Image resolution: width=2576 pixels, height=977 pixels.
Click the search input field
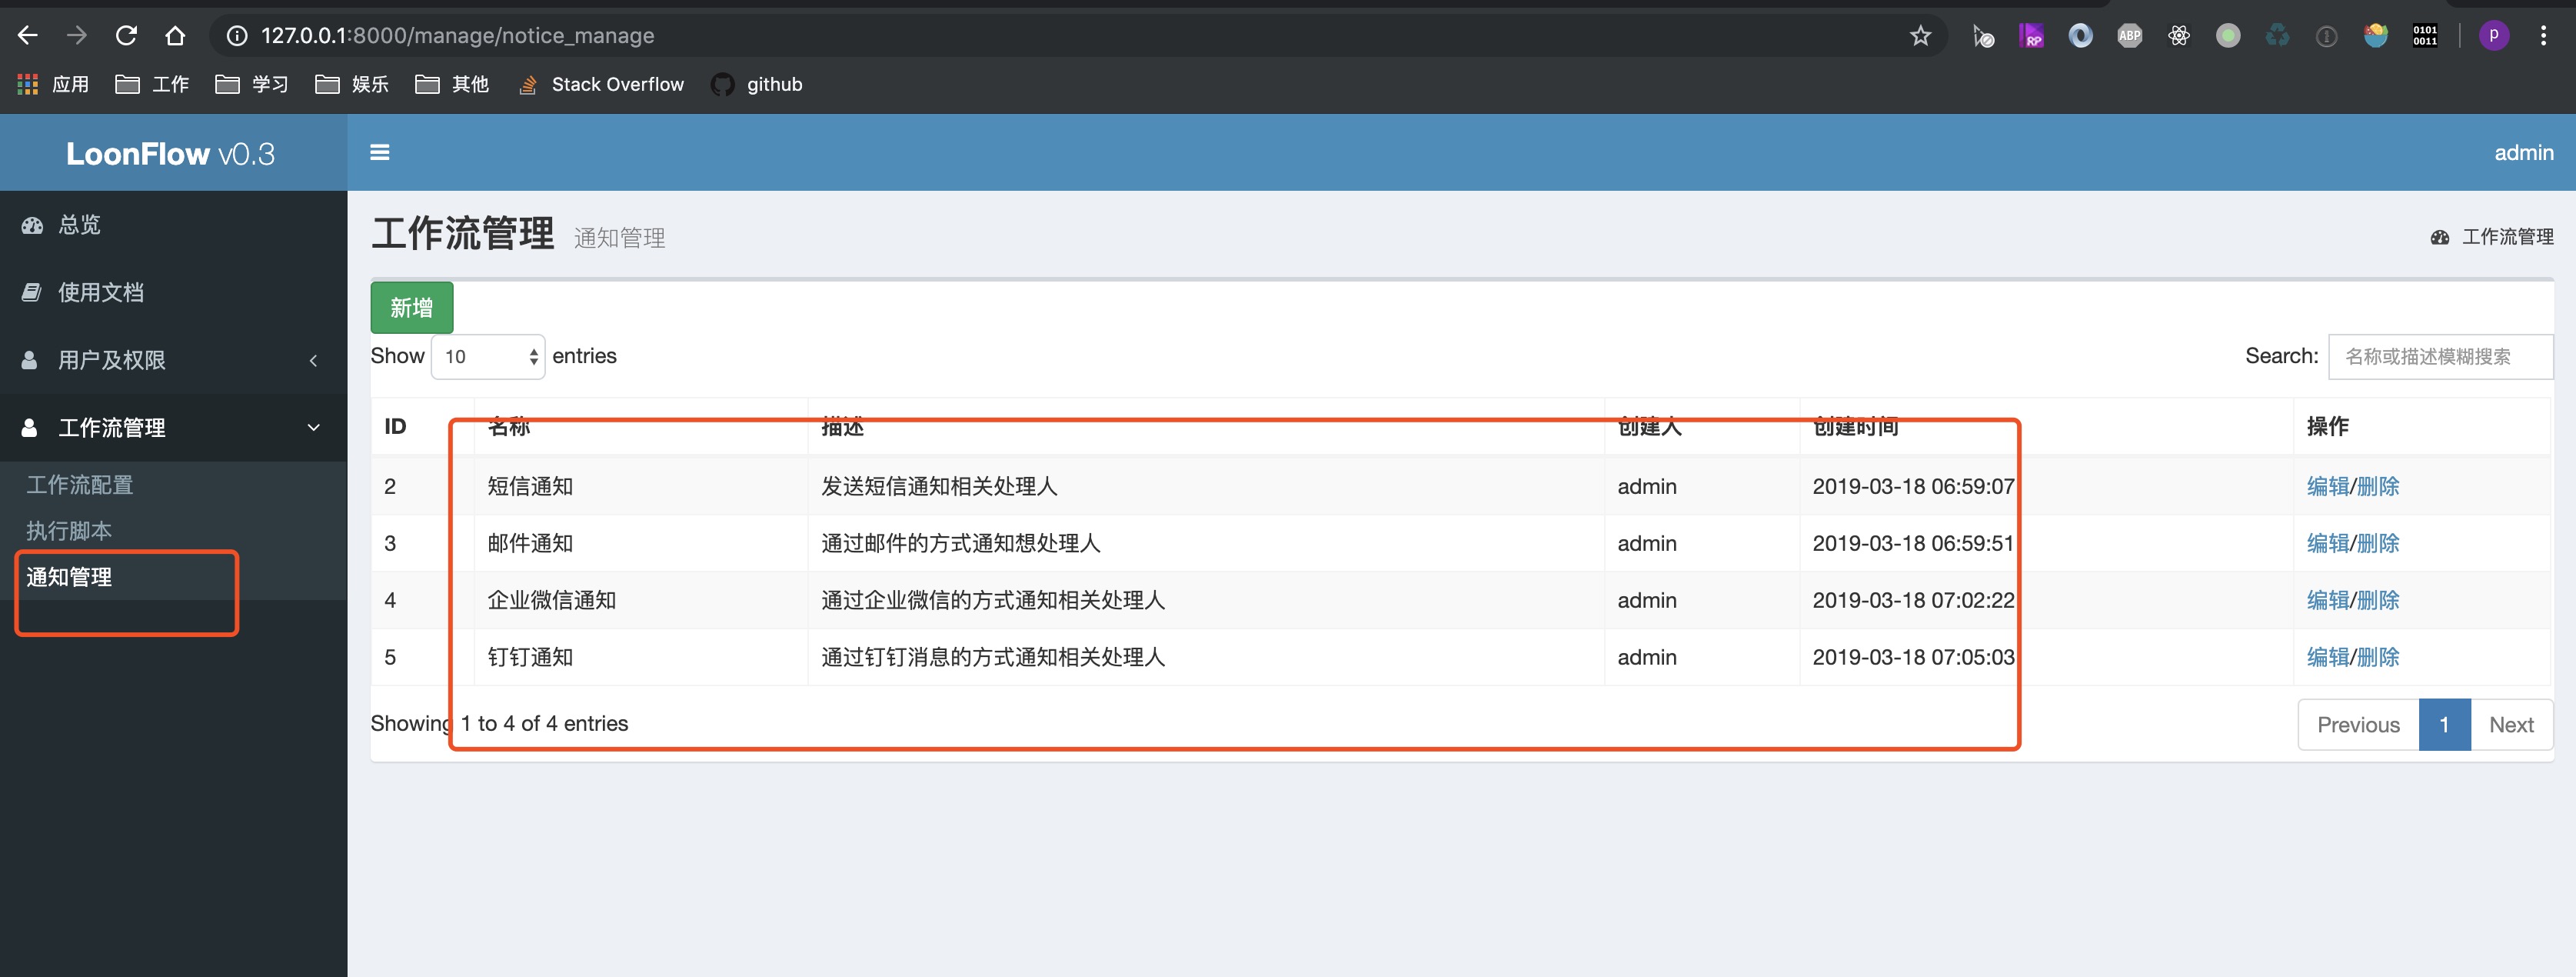pos(2440,356)
